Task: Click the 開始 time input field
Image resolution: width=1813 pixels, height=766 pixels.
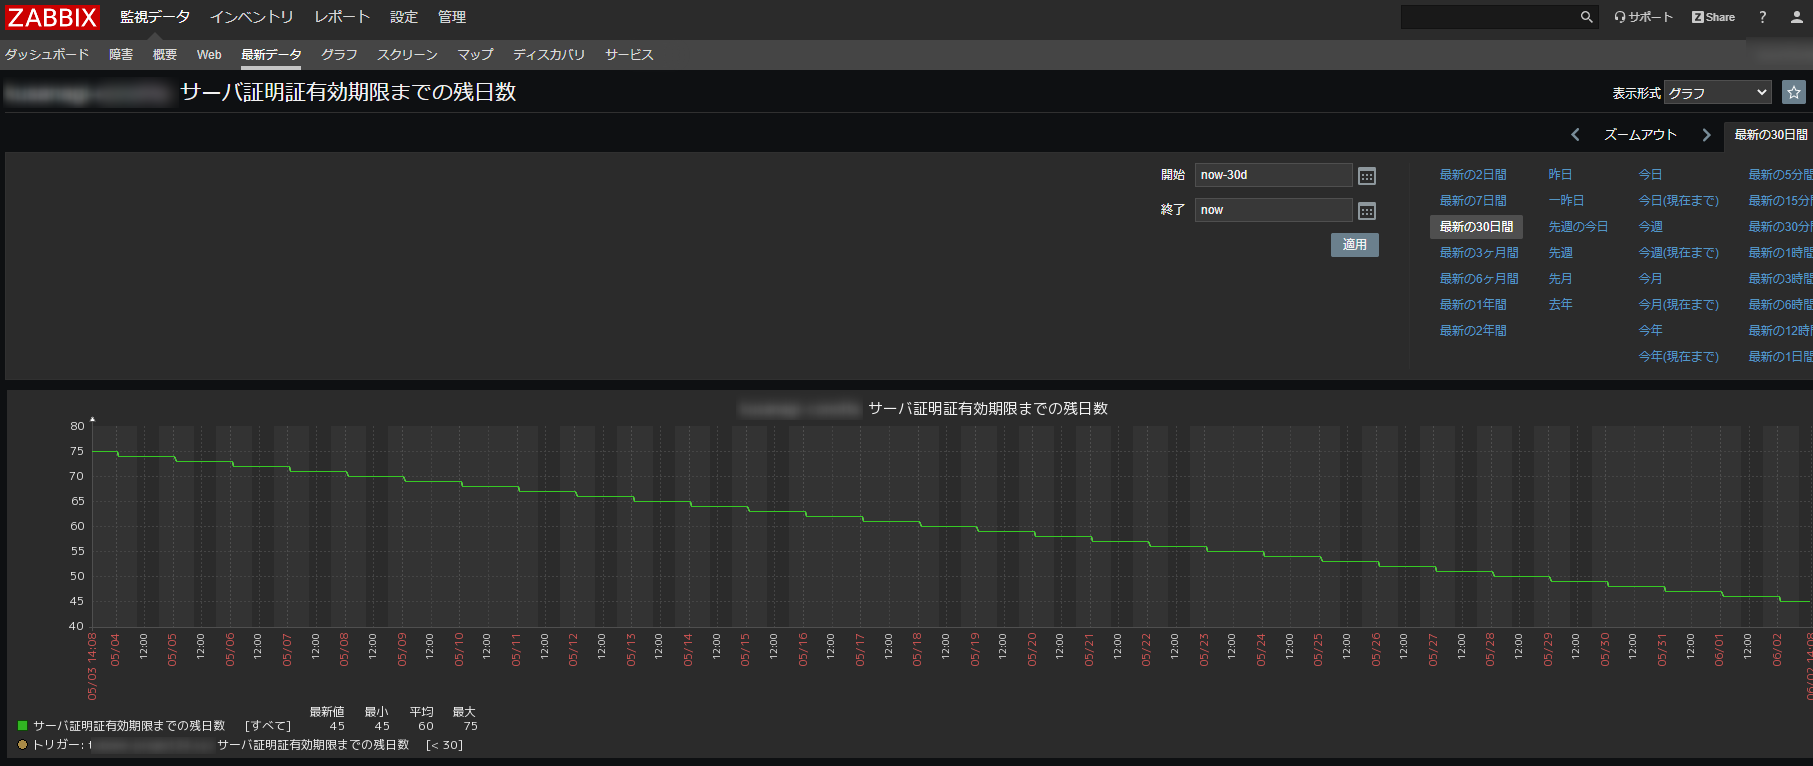Action: (x=1272, y=175)
